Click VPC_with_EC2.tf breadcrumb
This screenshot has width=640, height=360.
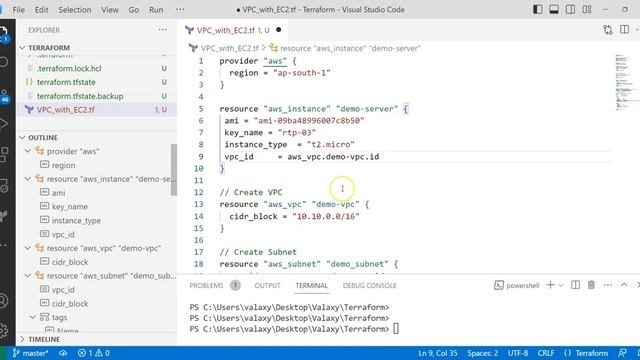tap(229, 48)
